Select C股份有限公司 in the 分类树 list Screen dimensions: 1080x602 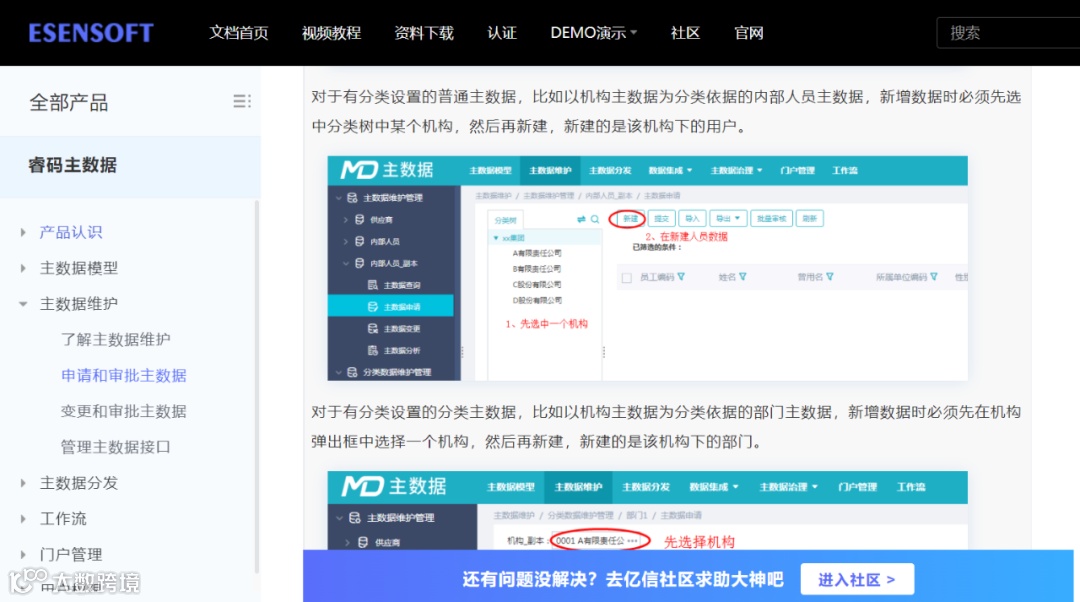(x=537, y=284)
